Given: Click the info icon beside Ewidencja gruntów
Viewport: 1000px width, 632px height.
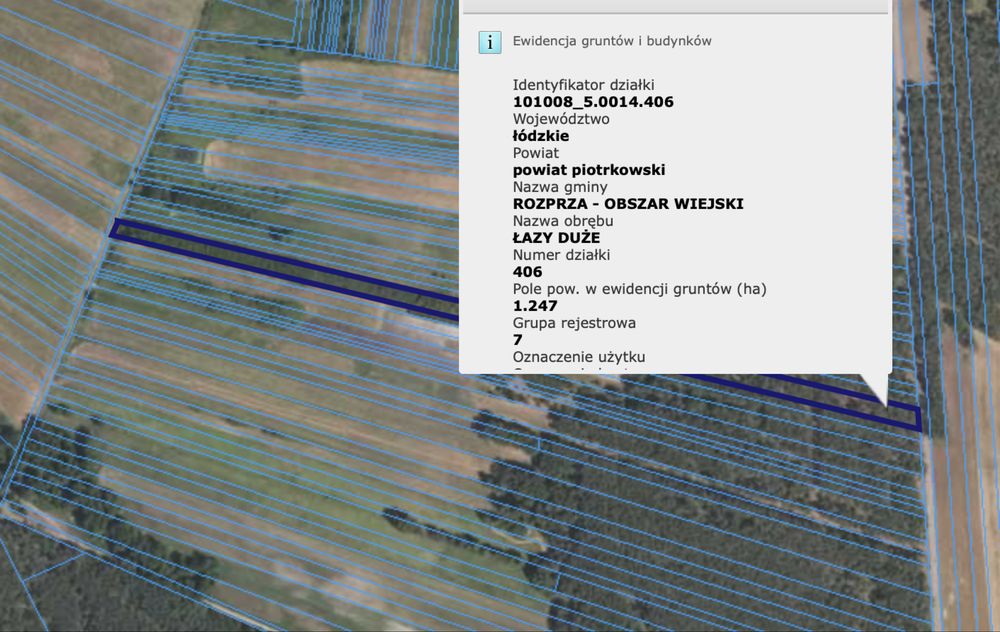Looking at the screenshot, I should point(490,42).
